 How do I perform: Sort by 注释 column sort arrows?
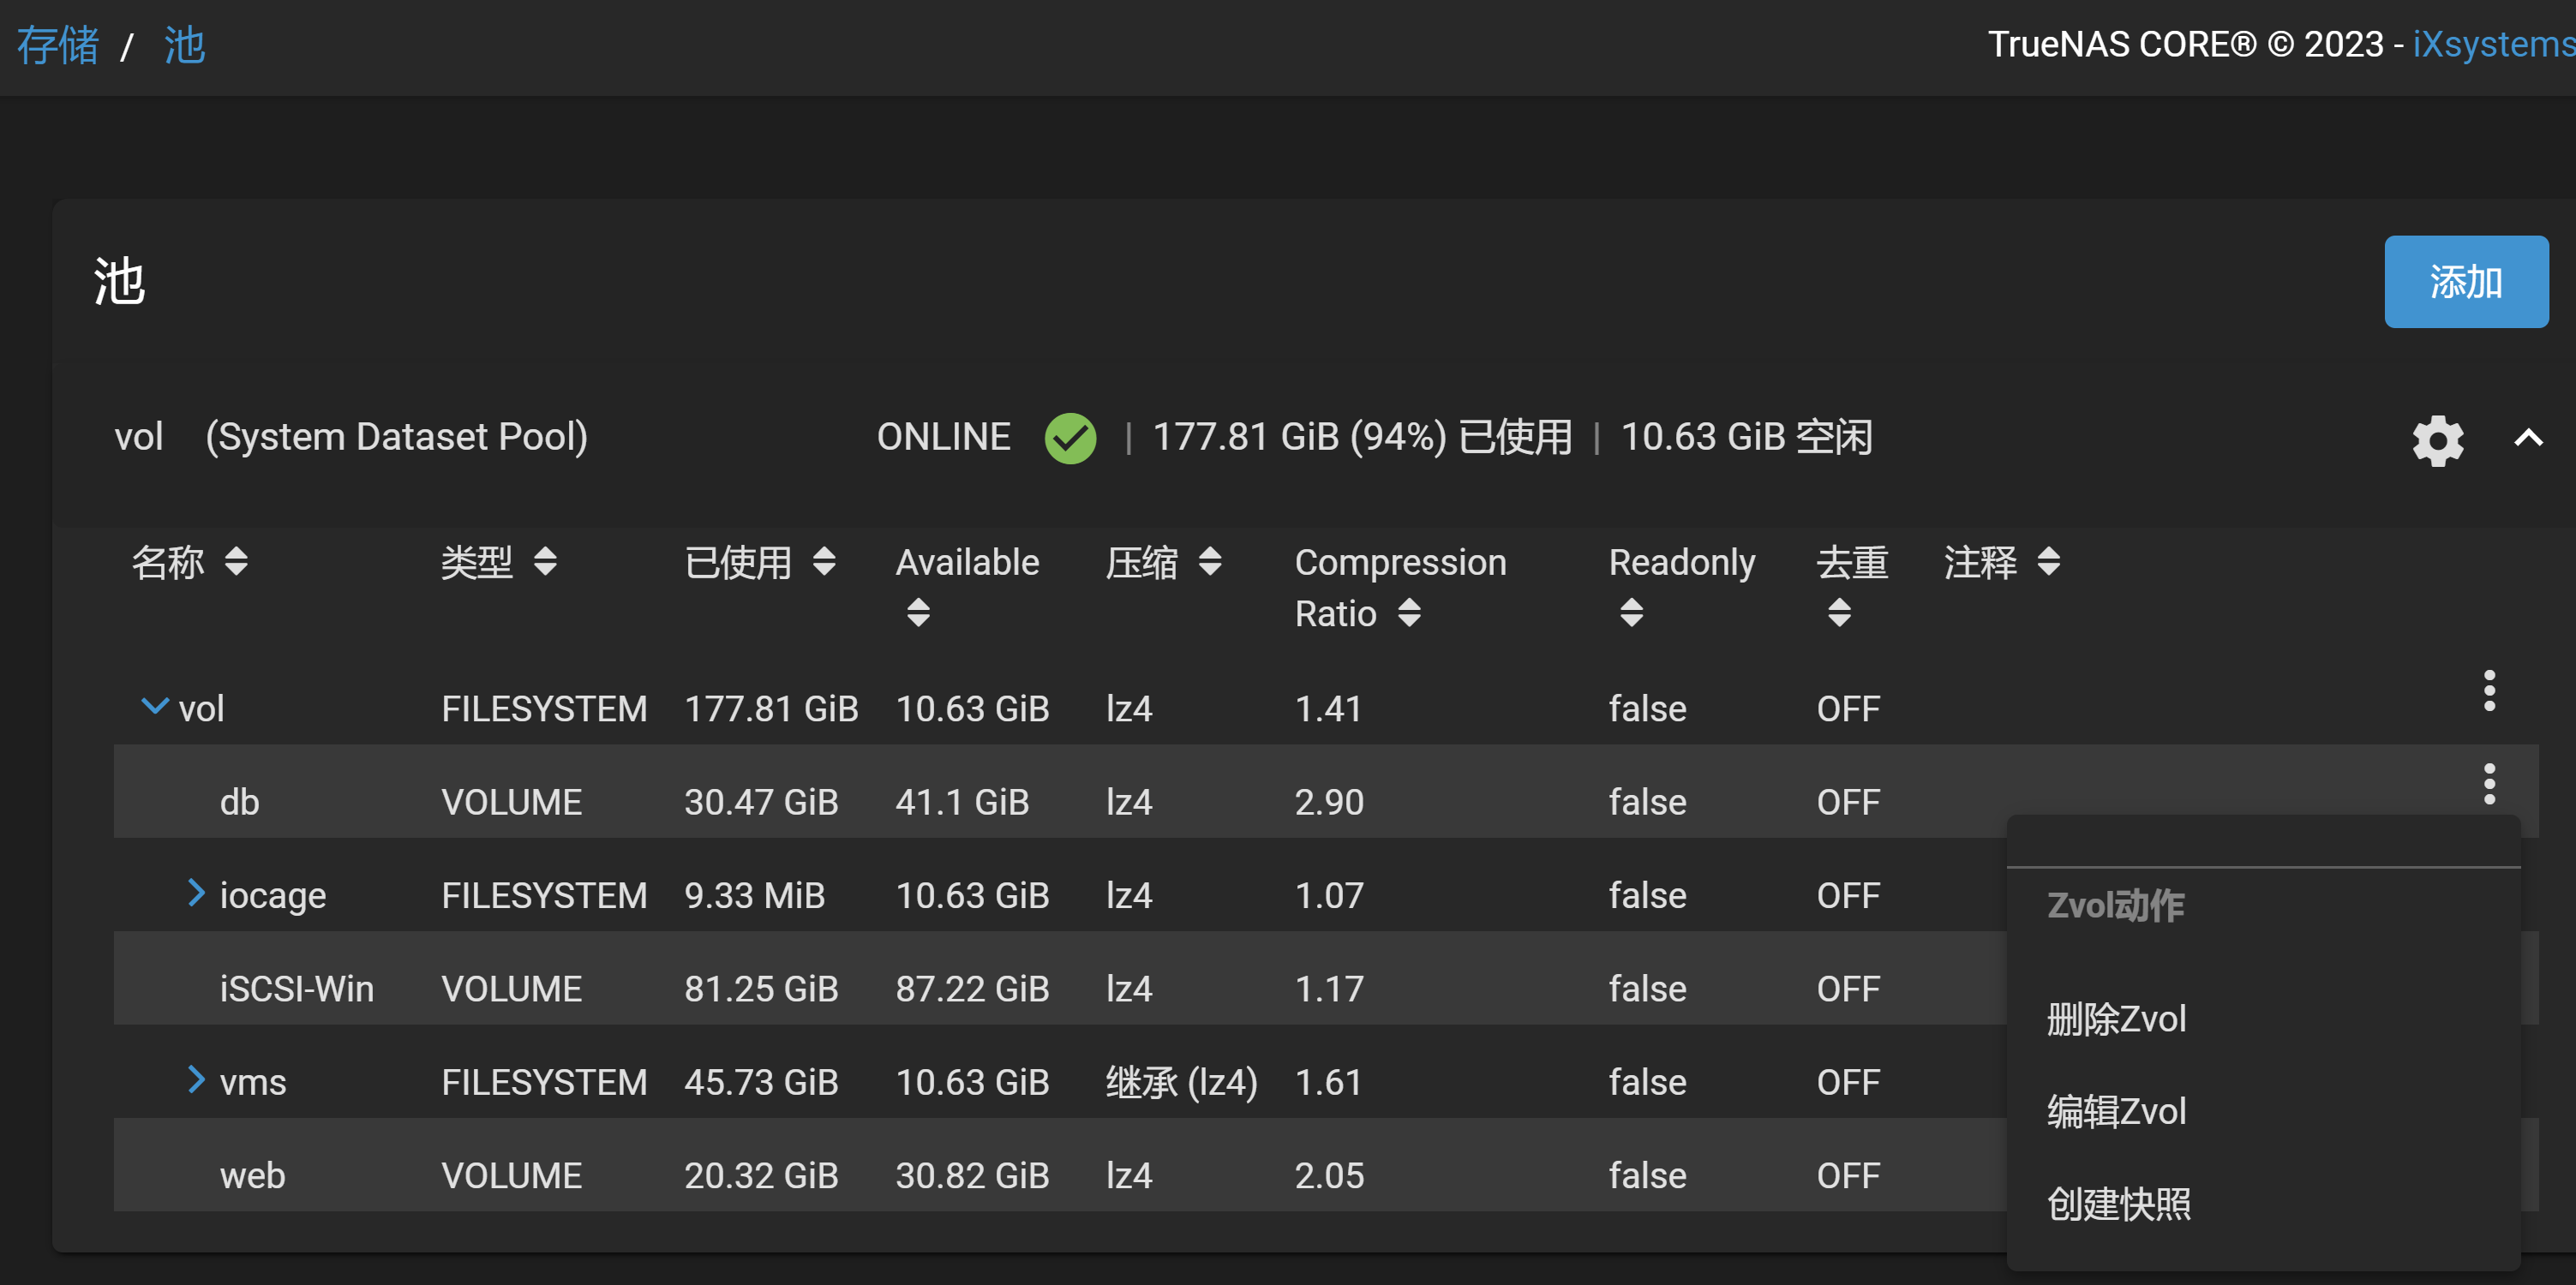point(2048,561)
